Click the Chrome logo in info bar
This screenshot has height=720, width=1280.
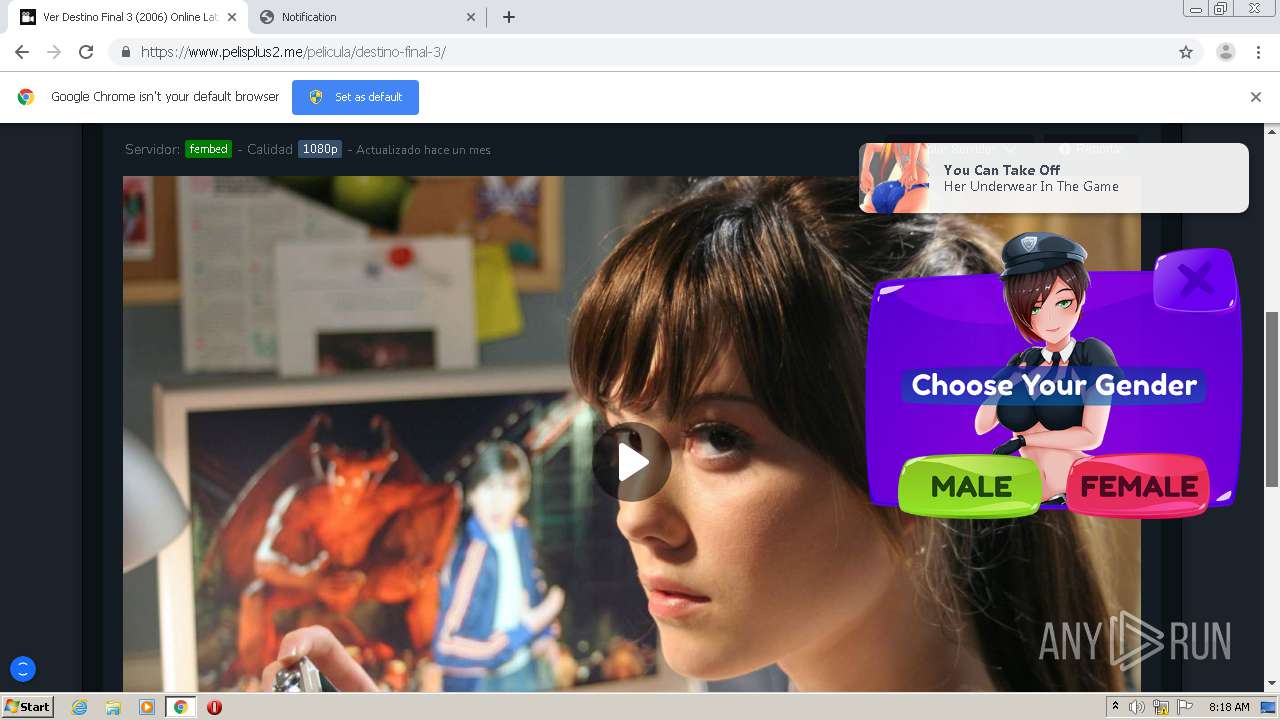click(26, 97)
